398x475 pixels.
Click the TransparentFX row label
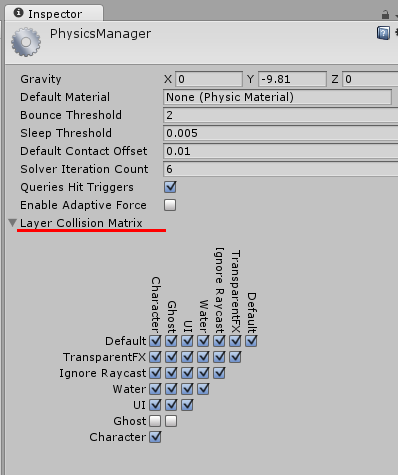105,357
